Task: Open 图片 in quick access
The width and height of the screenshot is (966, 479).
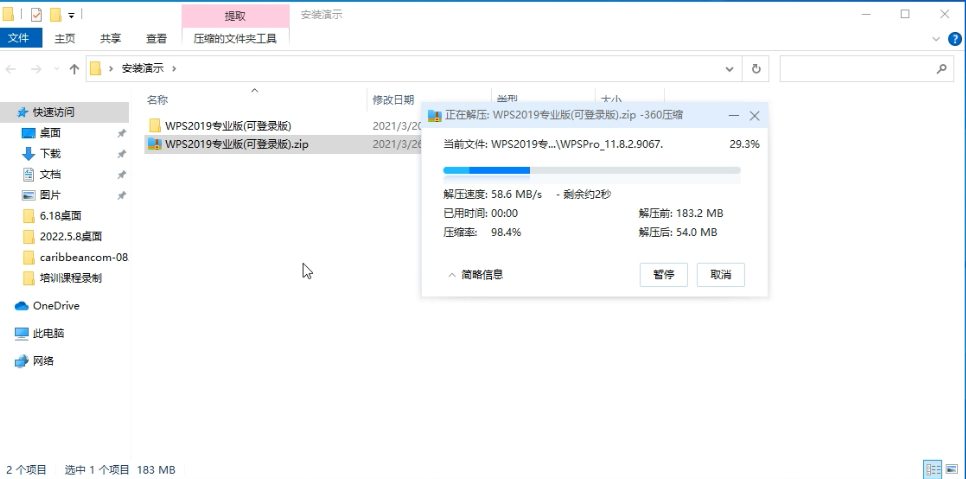Action: pos(50,195)
